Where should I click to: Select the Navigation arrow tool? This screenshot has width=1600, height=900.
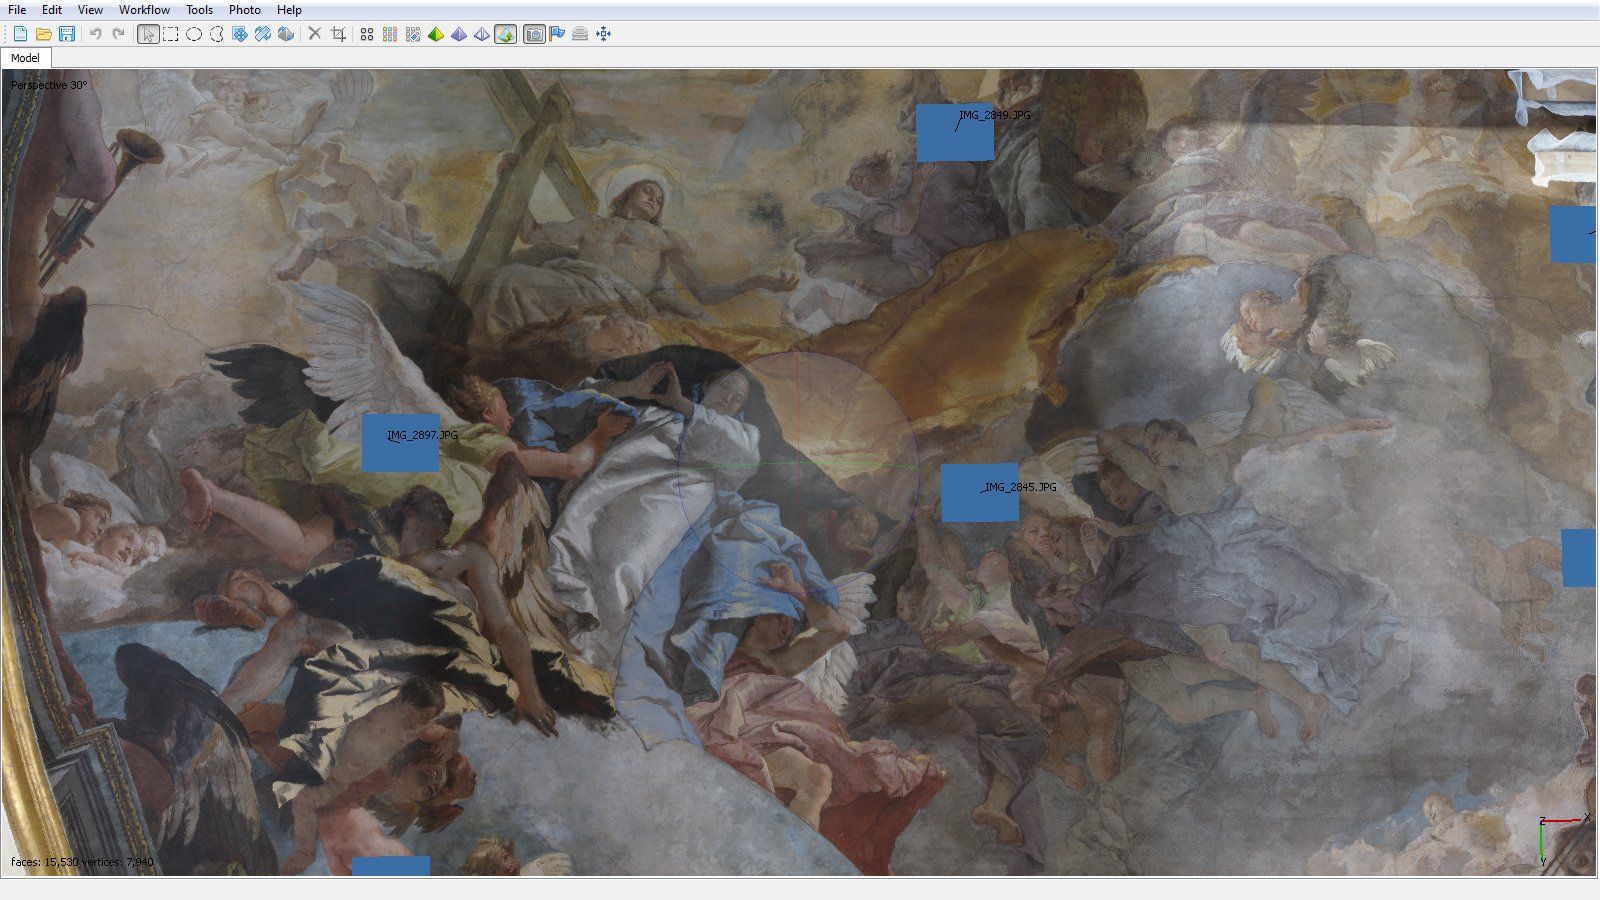[147, 34]
